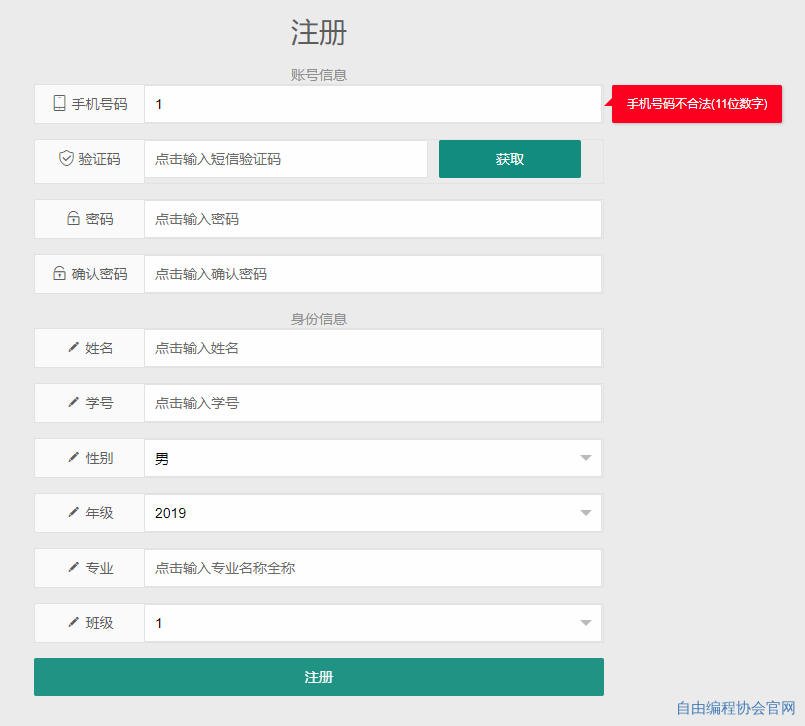Click the pencil icon beside 学号
Screen dimensions: 805x726
[73, 402]
